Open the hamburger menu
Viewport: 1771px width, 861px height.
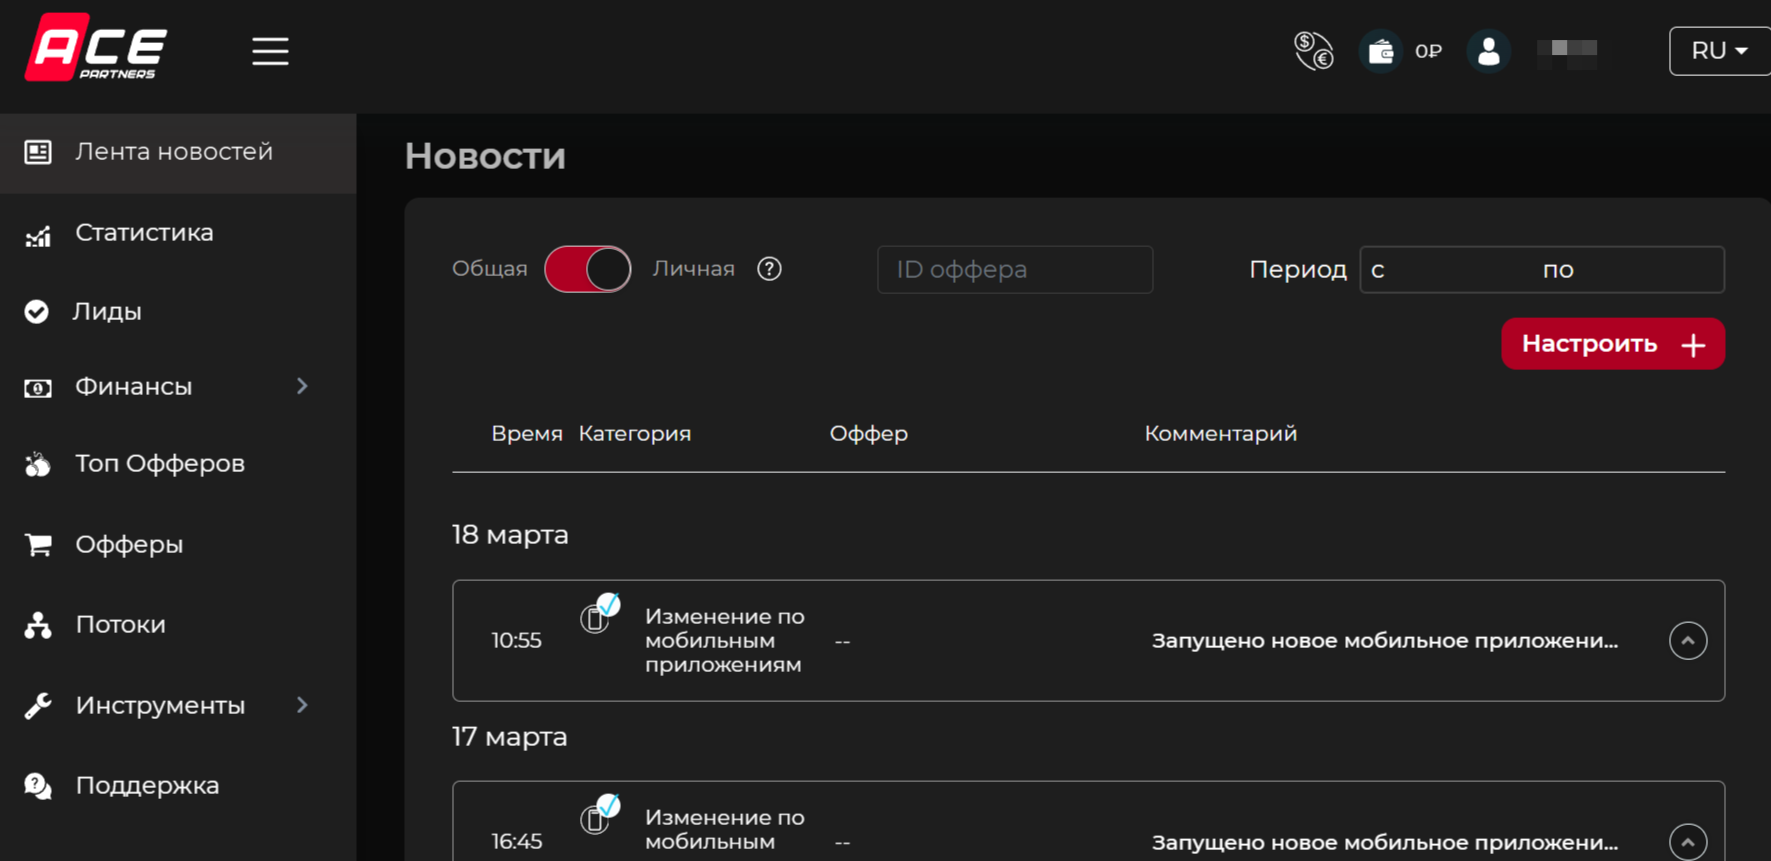point(270,51)
